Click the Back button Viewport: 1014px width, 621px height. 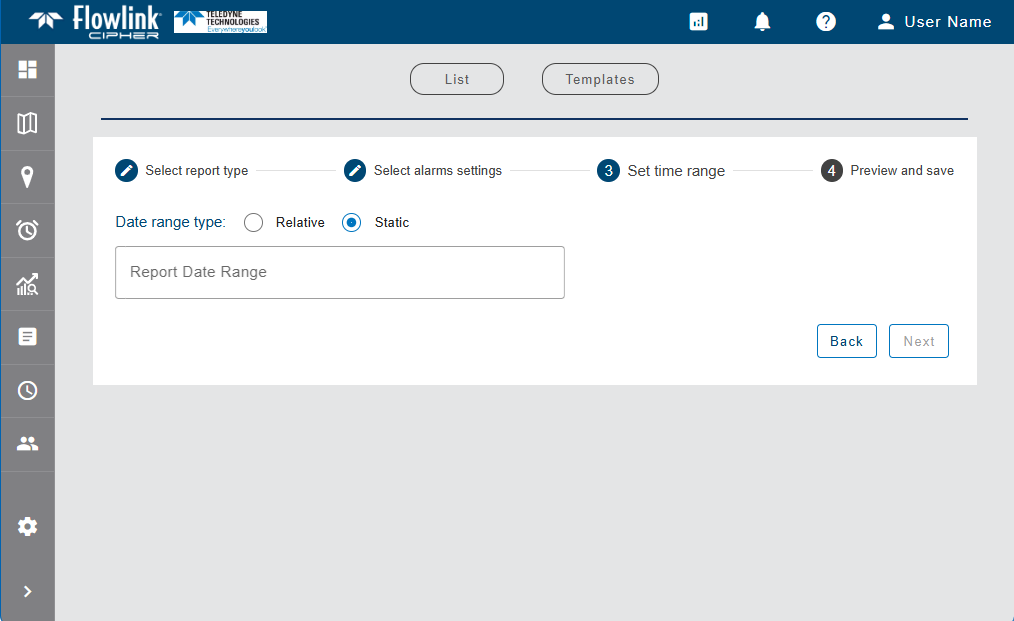846,341
